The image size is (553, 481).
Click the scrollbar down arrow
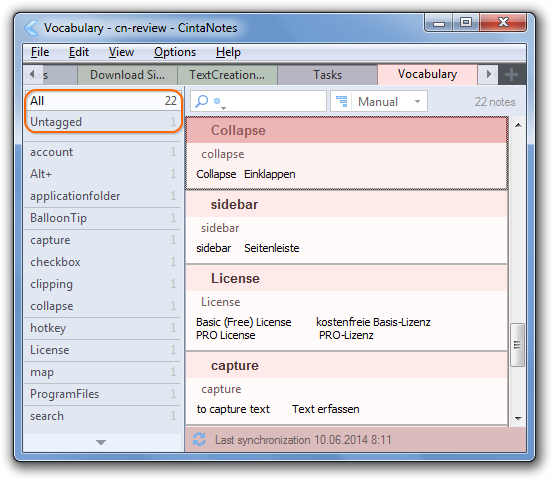[518, 419]
